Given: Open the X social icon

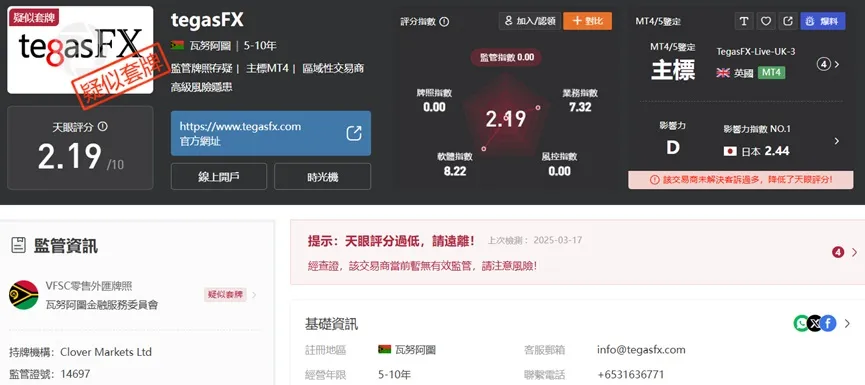Looking at the screenshot, I should point(815,323).
